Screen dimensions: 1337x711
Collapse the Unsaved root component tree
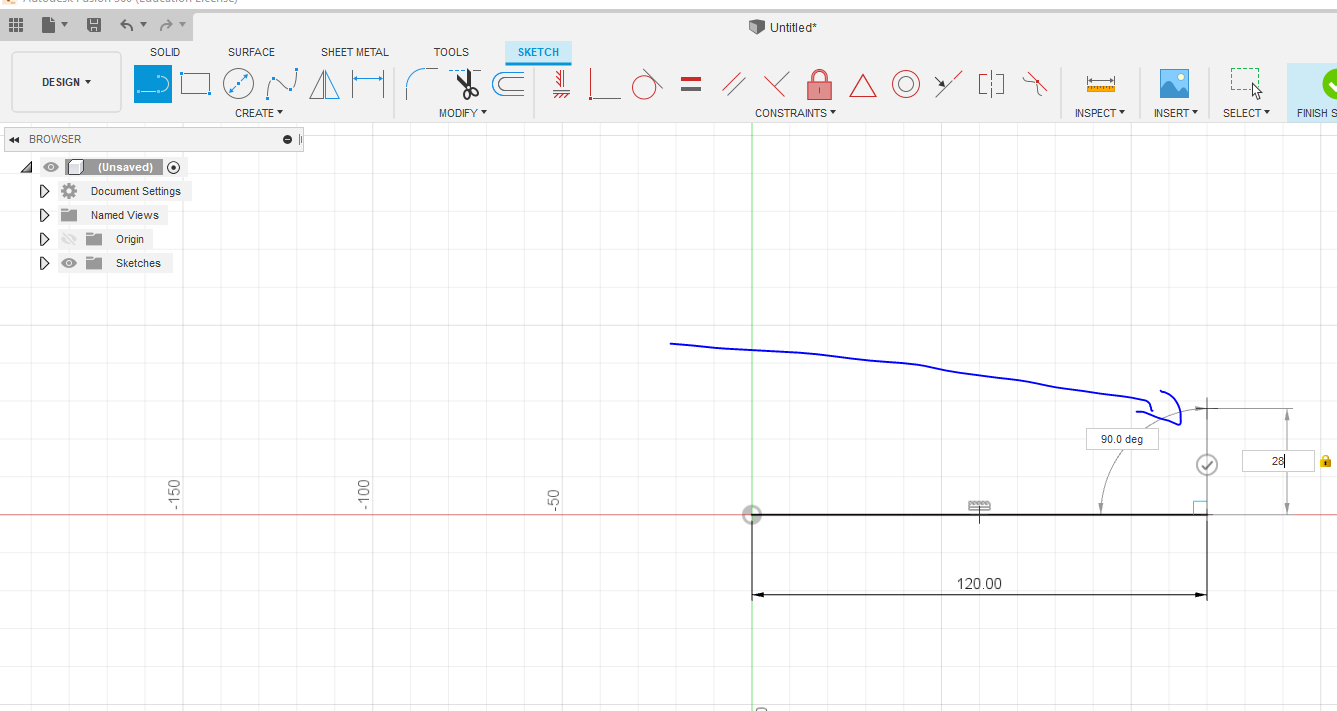click(27, 167)
